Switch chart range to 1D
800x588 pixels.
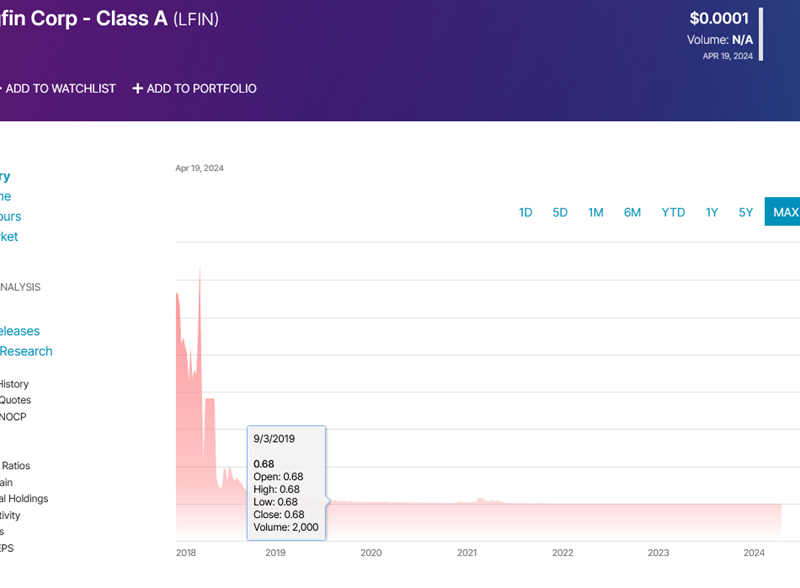pyautogui.click(x=525, y=212)
